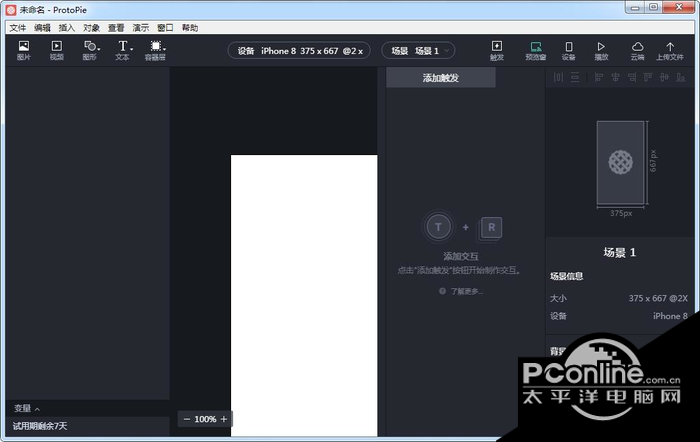
Task: Click the 场景 1 title in properties
Action: pos(620,252)
